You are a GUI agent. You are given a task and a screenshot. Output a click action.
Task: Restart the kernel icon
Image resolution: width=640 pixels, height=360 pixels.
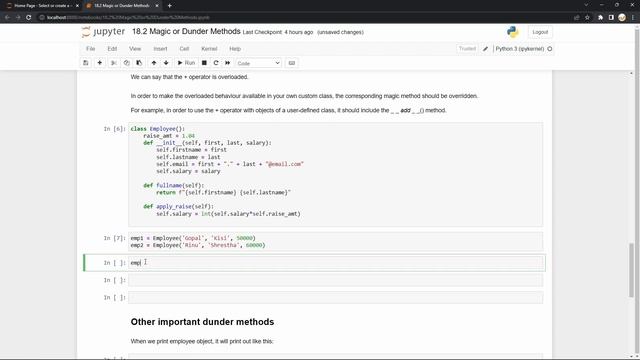tap(216, 63)
